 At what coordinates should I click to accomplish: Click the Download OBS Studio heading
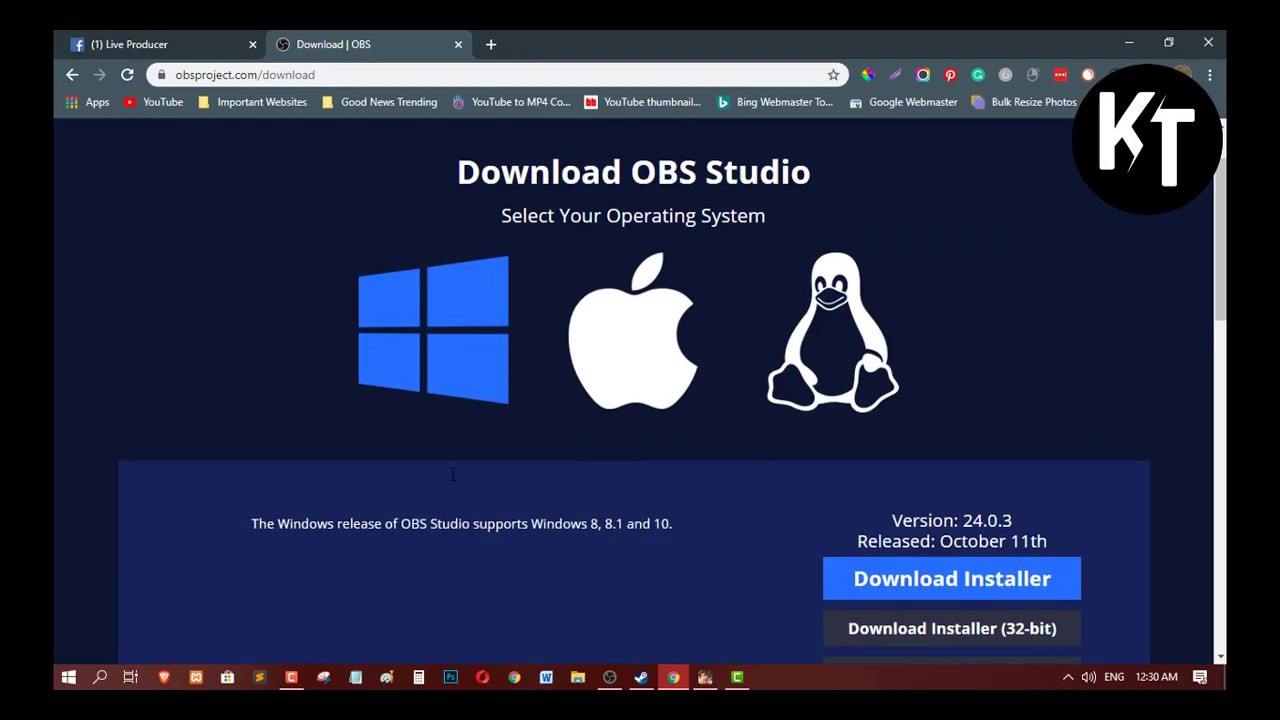[633, 172]
